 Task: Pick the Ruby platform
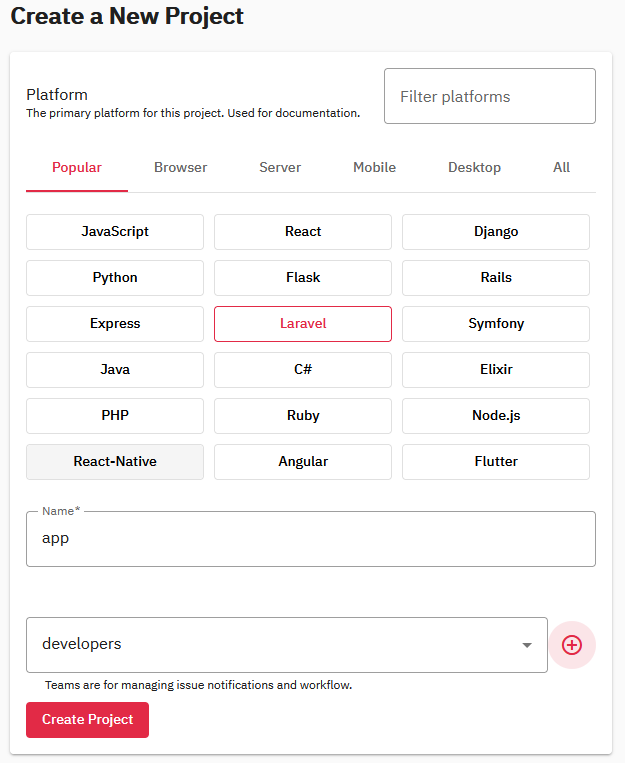[303, 416]
